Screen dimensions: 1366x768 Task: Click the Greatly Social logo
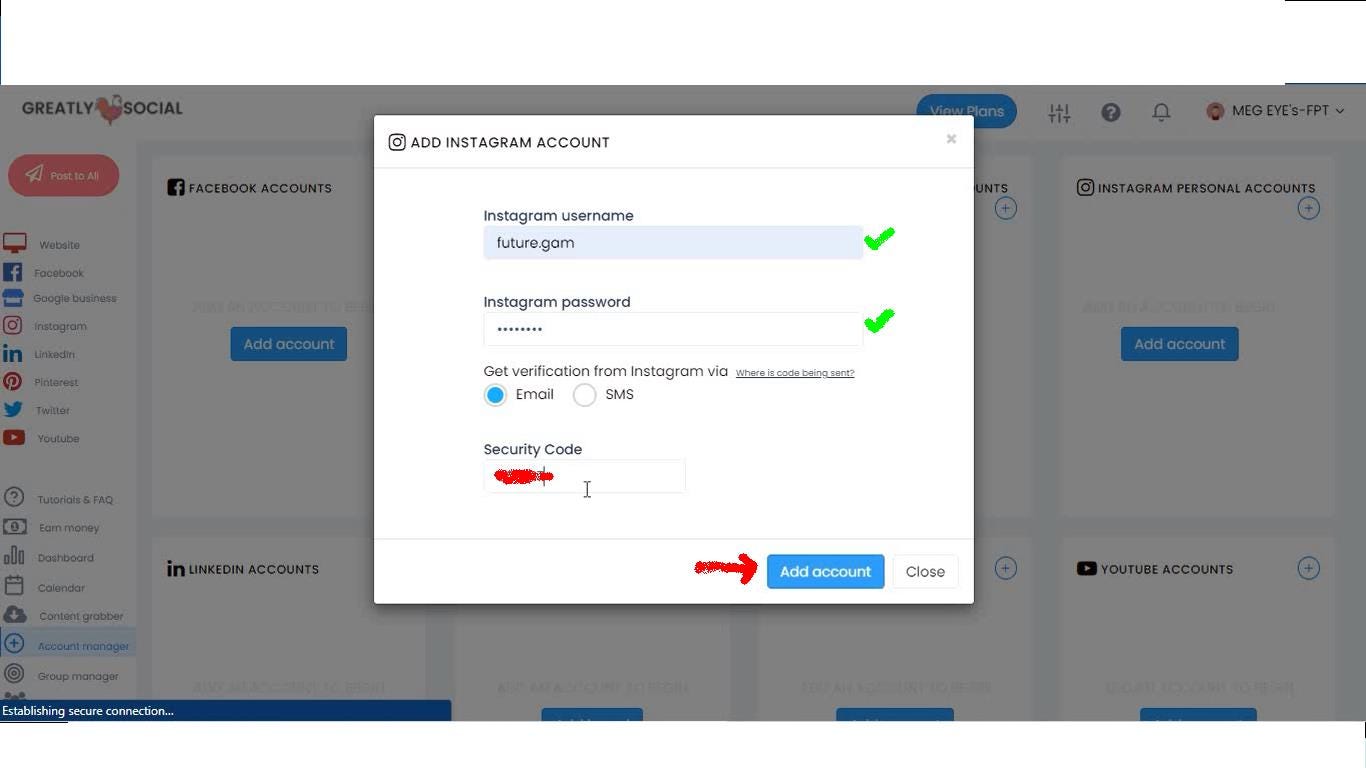102,109
